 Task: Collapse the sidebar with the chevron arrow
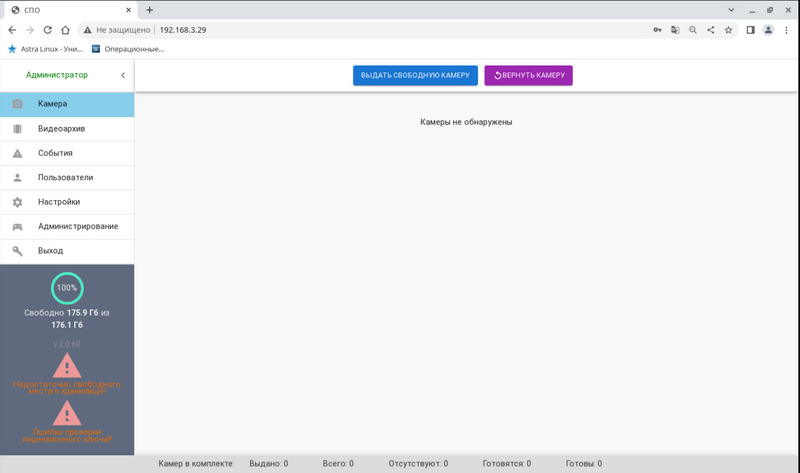(x=122, y=75)
